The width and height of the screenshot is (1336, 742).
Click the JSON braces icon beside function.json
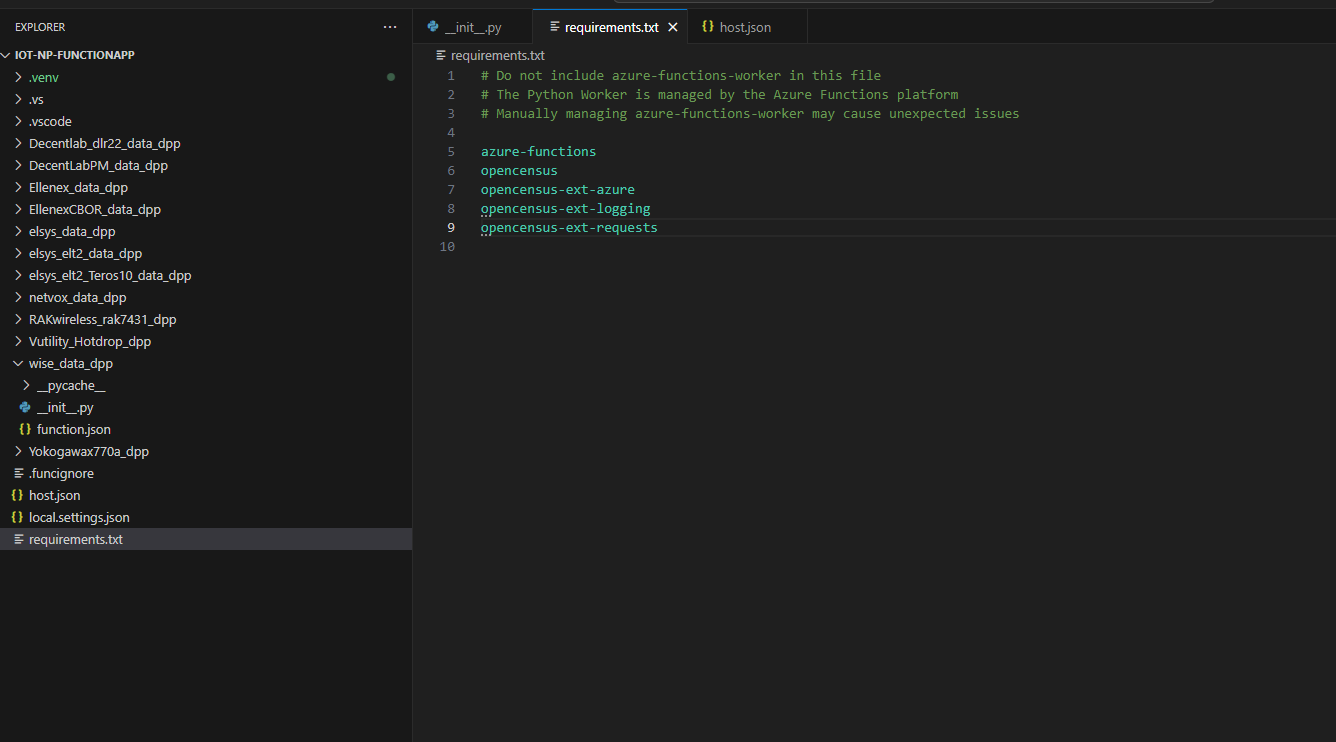[x=25, y=429]
